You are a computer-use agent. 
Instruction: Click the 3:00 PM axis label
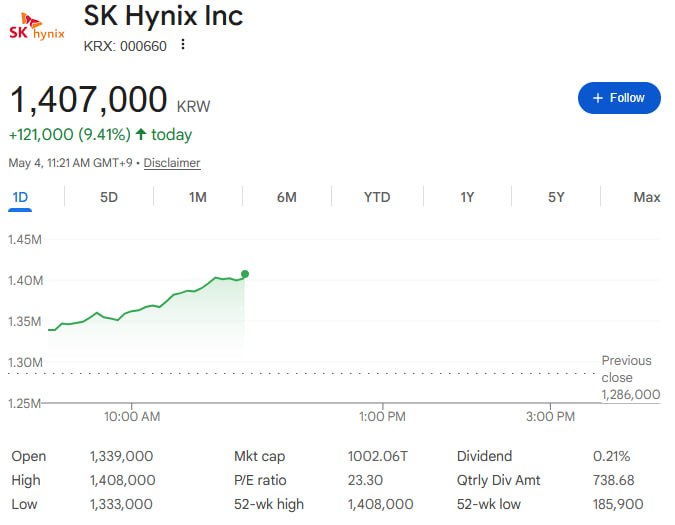click(550, 417)
